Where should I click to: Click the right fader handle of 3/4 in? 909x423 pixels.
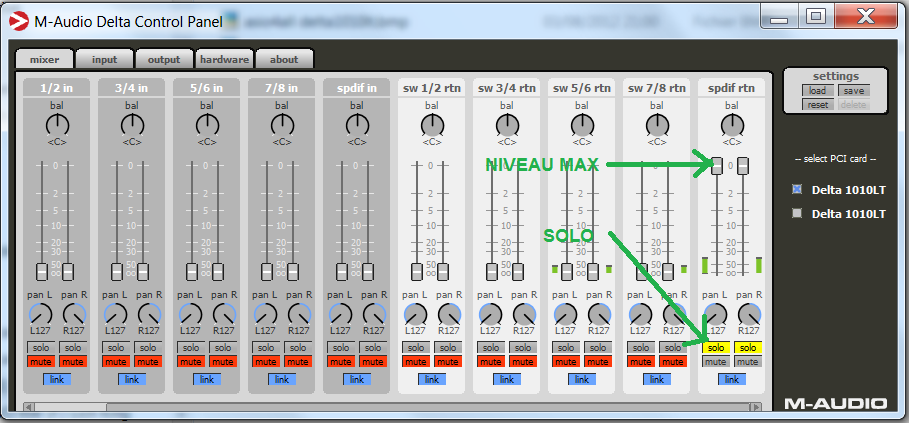(143, 272)
